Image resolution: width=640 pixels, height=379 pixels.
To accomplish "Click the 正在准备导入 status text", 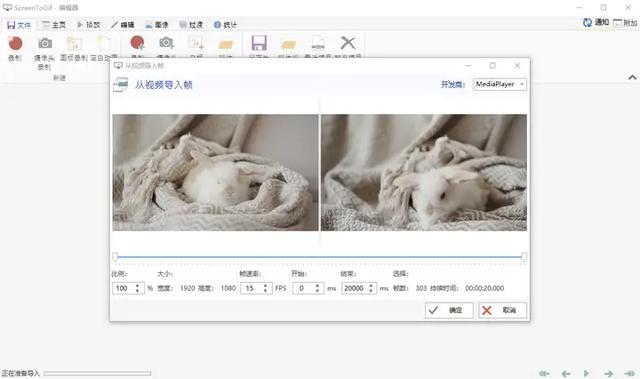I will (20, 373).
